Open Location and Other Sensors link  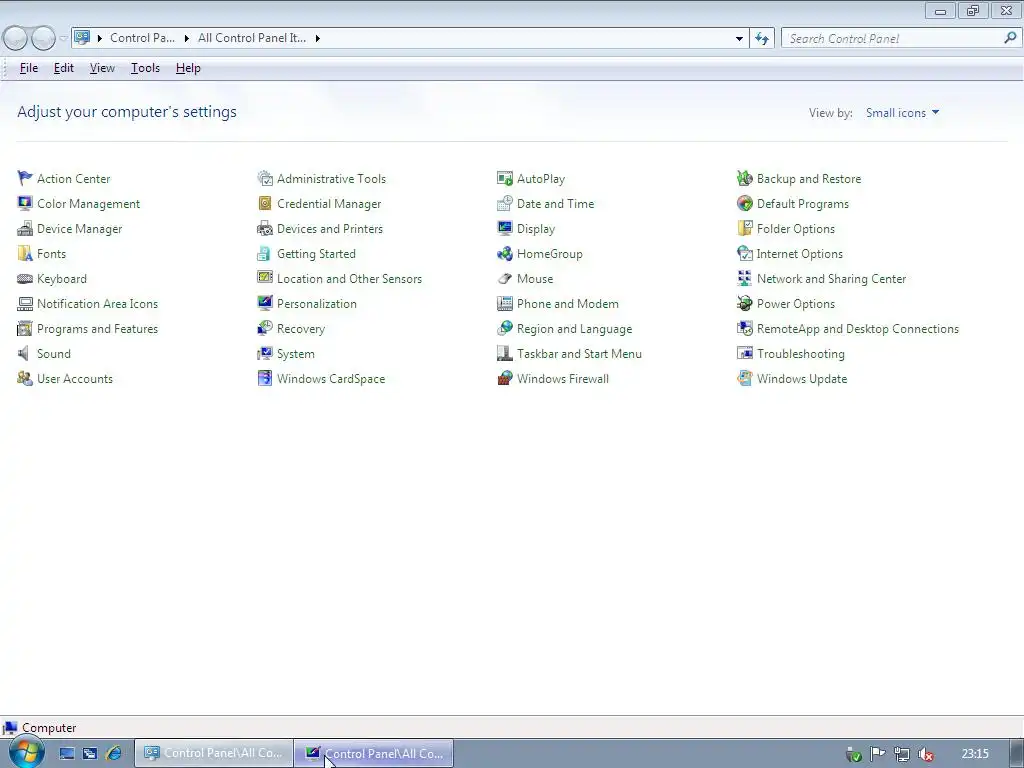[349, 279]
